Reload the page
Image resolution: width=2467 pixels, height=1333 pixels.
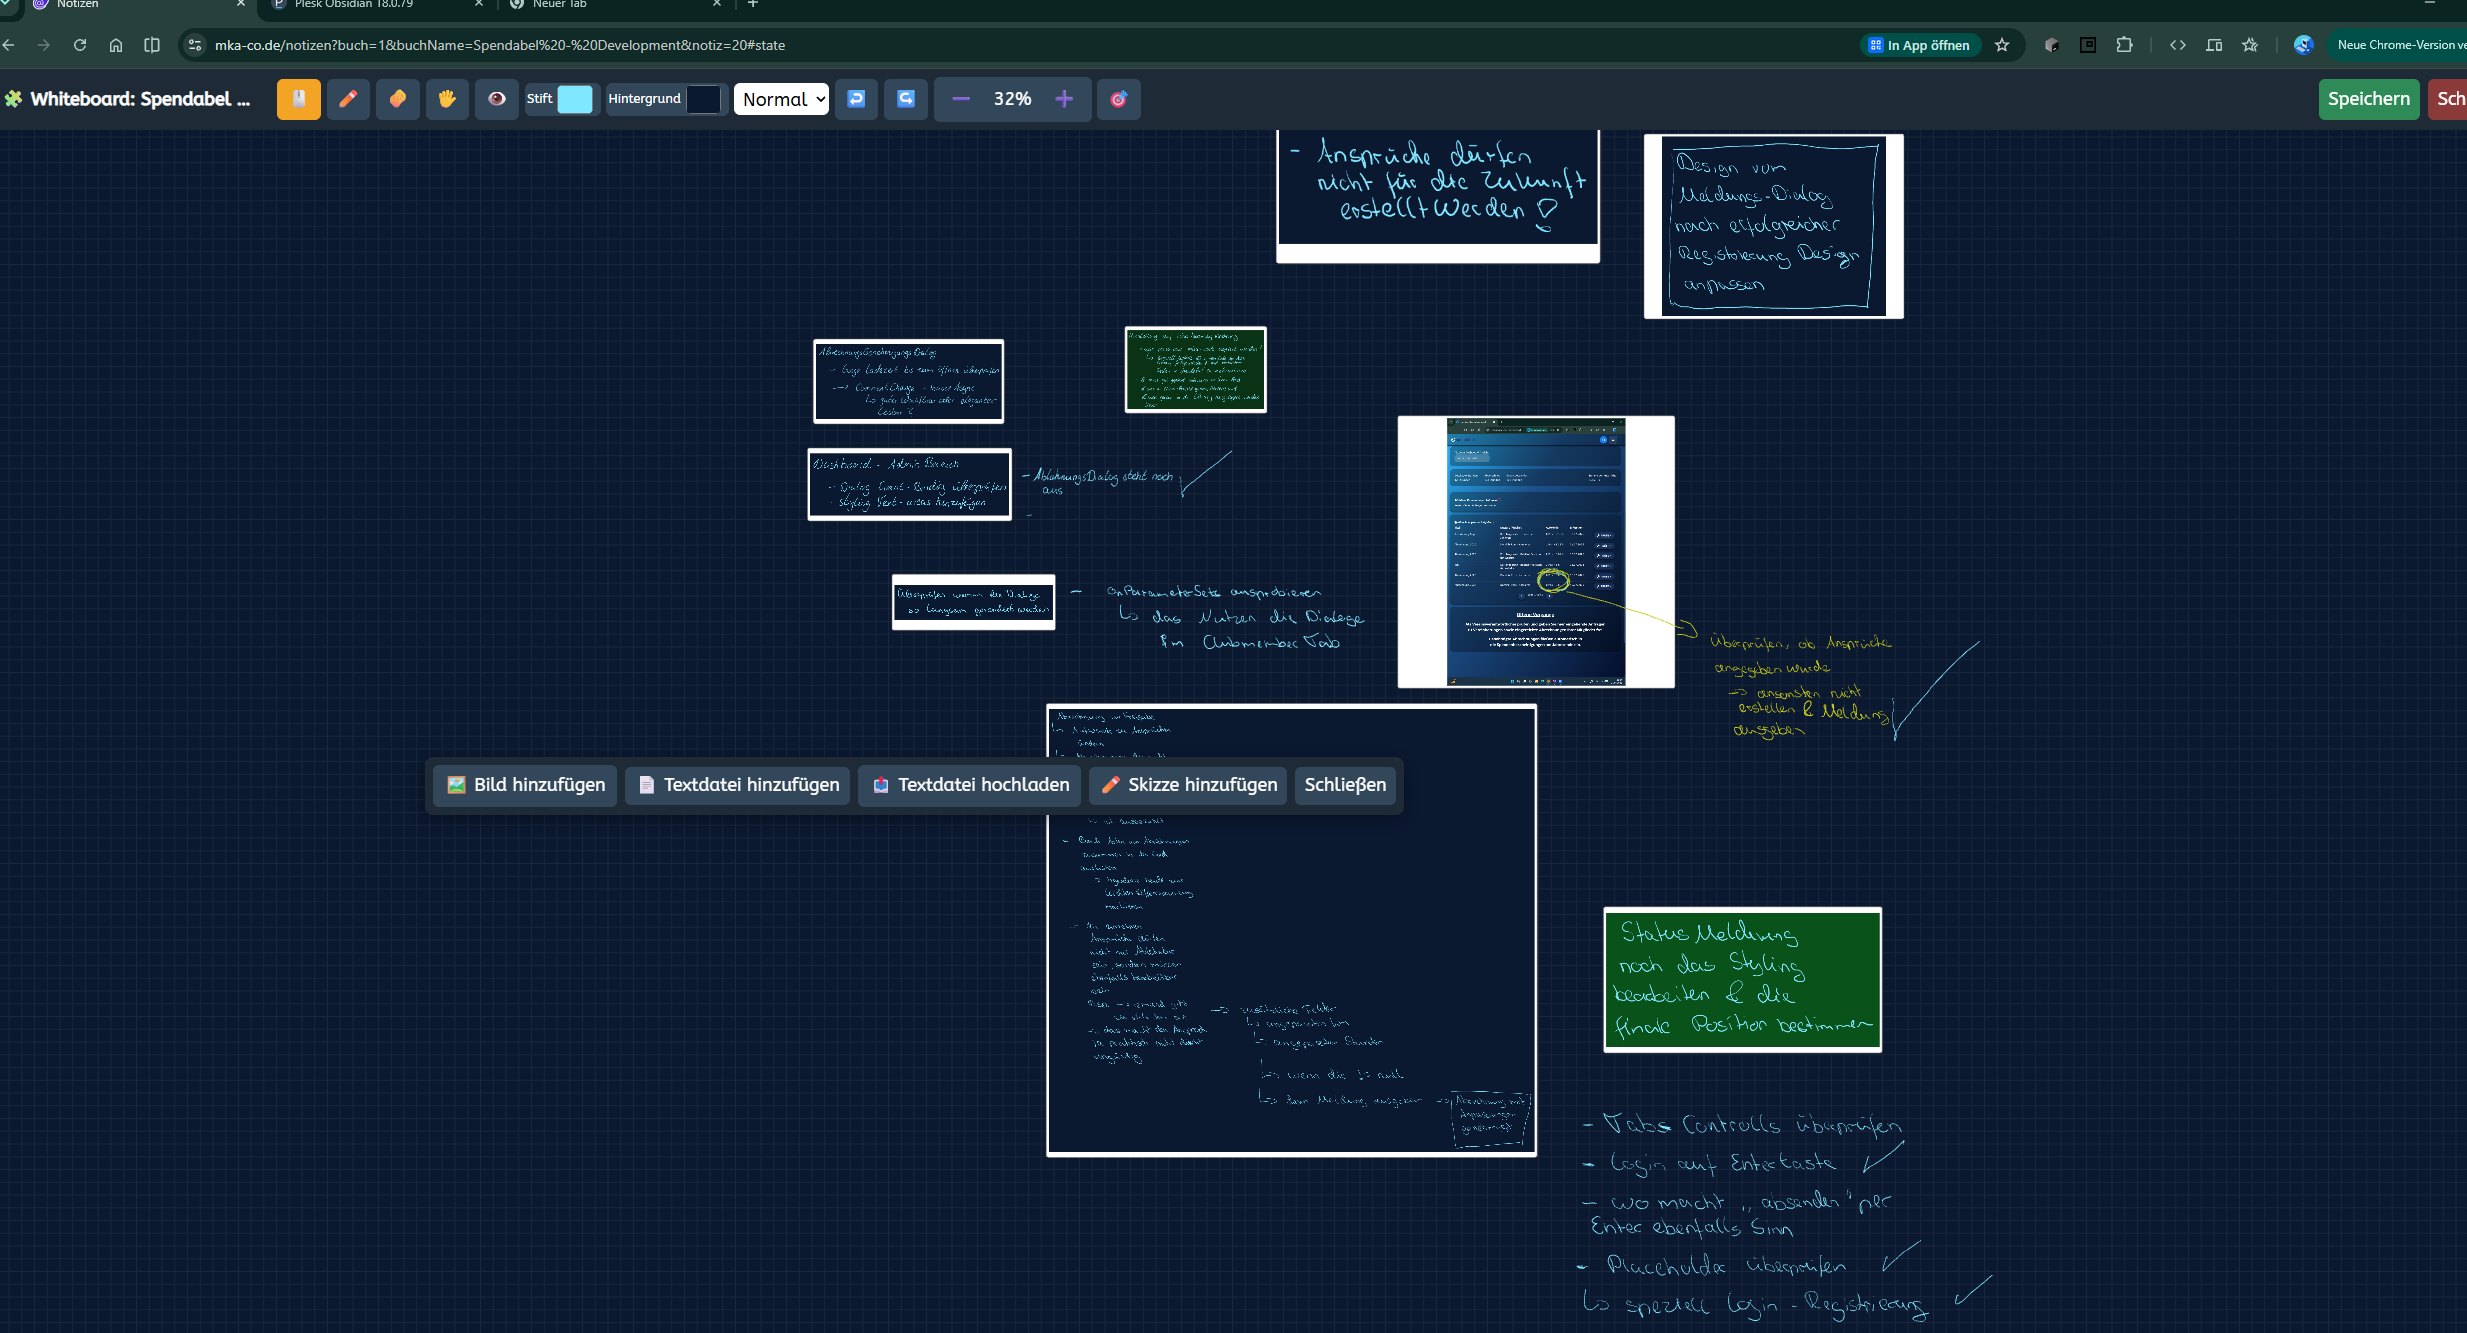click(x=80, y=45)
